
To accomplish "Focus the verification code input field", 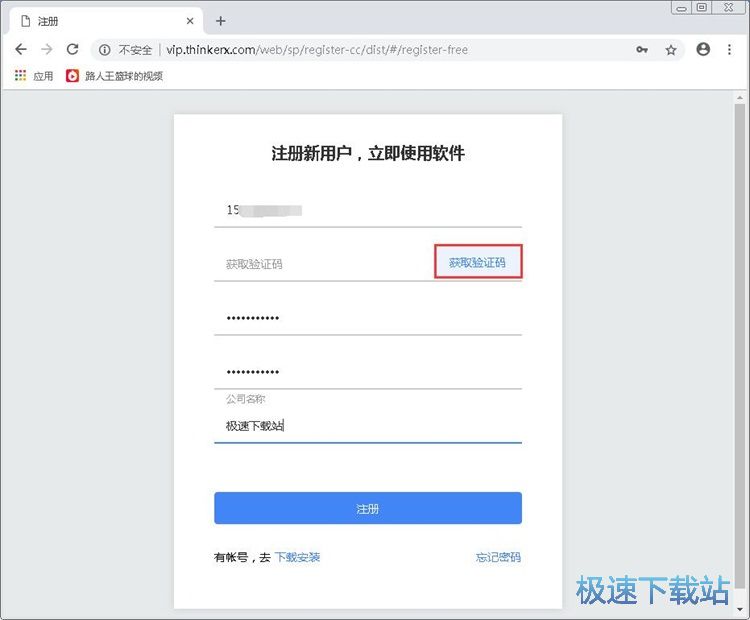I will click(323, 264).
